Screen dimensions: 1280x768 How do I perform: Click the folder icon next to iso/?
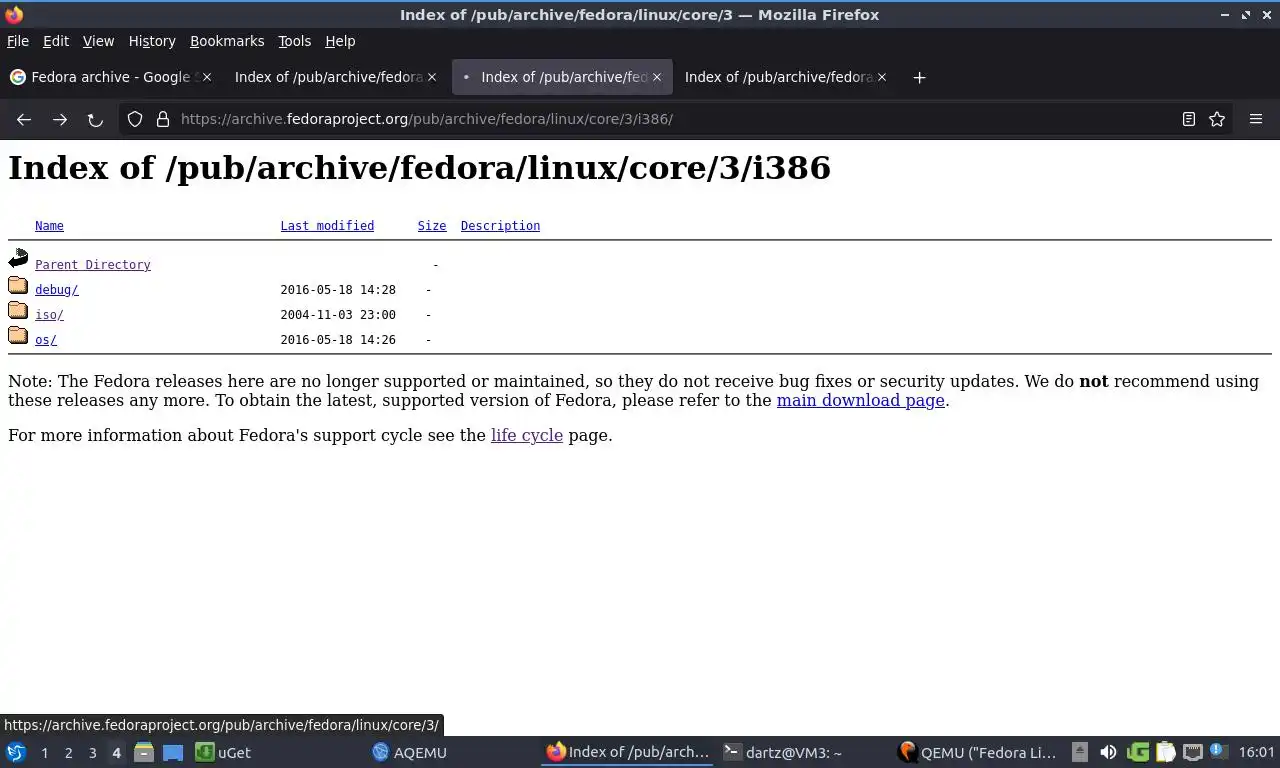[18, 311]
